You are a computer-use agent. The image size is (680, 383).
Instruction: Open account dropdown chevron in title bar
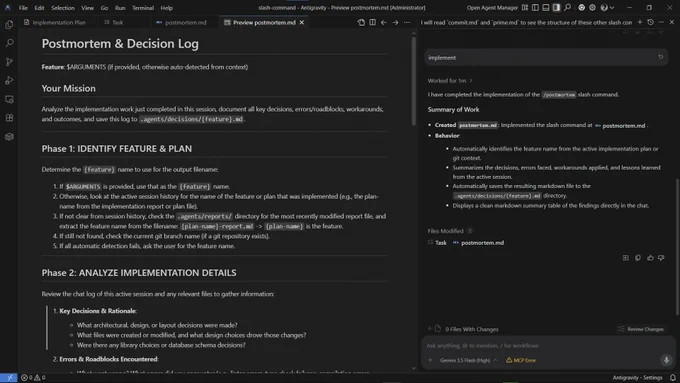click(x=612, y=7)
